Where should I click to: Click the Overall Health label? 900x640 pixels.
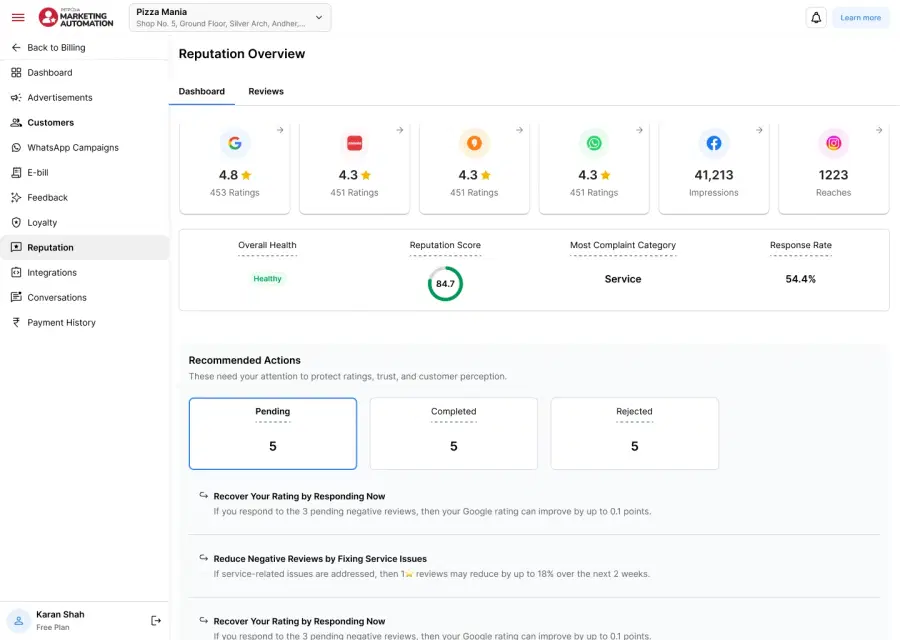pos(267,245)
